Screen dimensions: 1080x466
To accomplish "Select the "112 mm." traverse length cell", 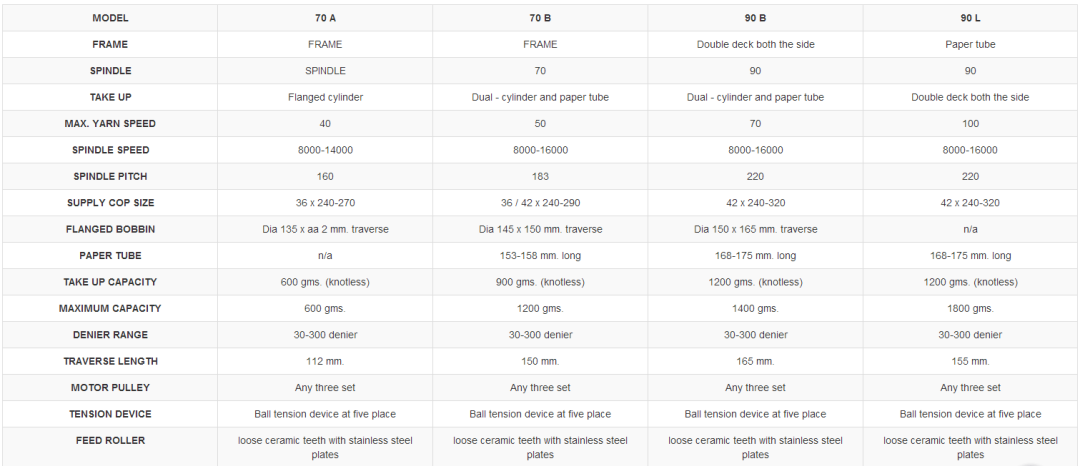I will click(325, 361).
